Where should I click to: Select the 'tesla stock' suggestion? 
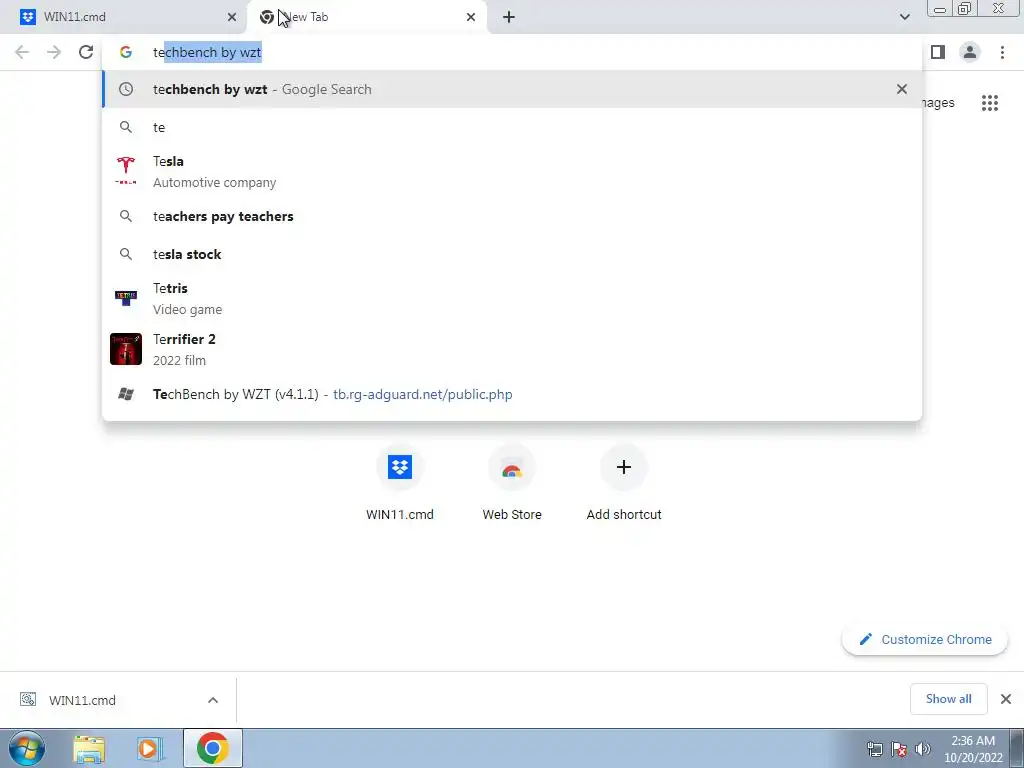[x=512, y=254]
